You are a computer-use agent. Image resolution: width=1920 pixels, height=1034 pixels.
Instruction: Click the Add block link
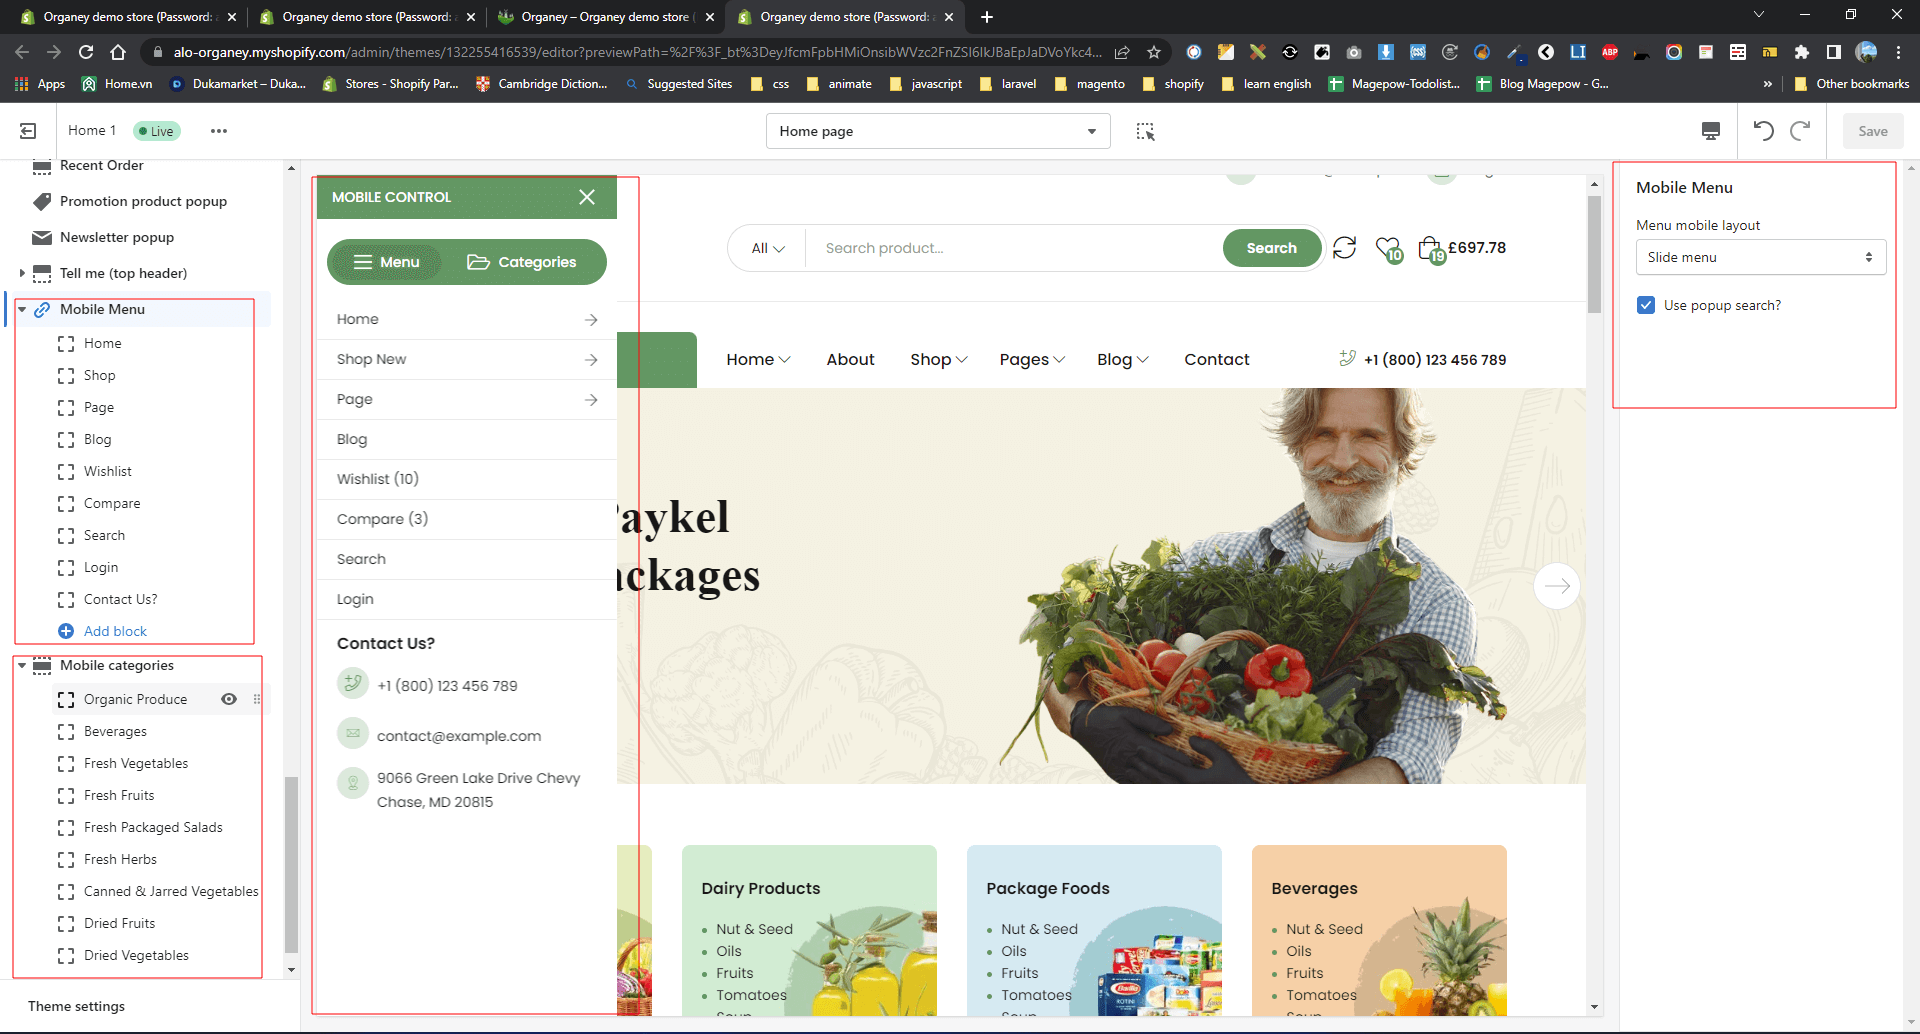pyautogui.click(x=115, y=631)
